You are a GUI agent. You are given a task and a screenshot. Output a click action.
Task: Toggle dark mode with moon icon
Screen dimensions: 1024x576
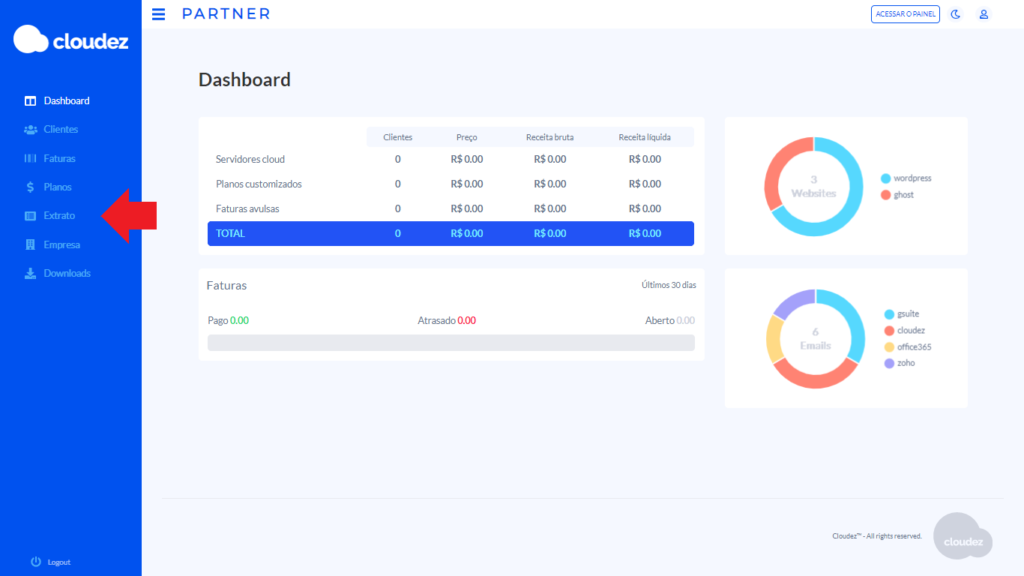955,14
